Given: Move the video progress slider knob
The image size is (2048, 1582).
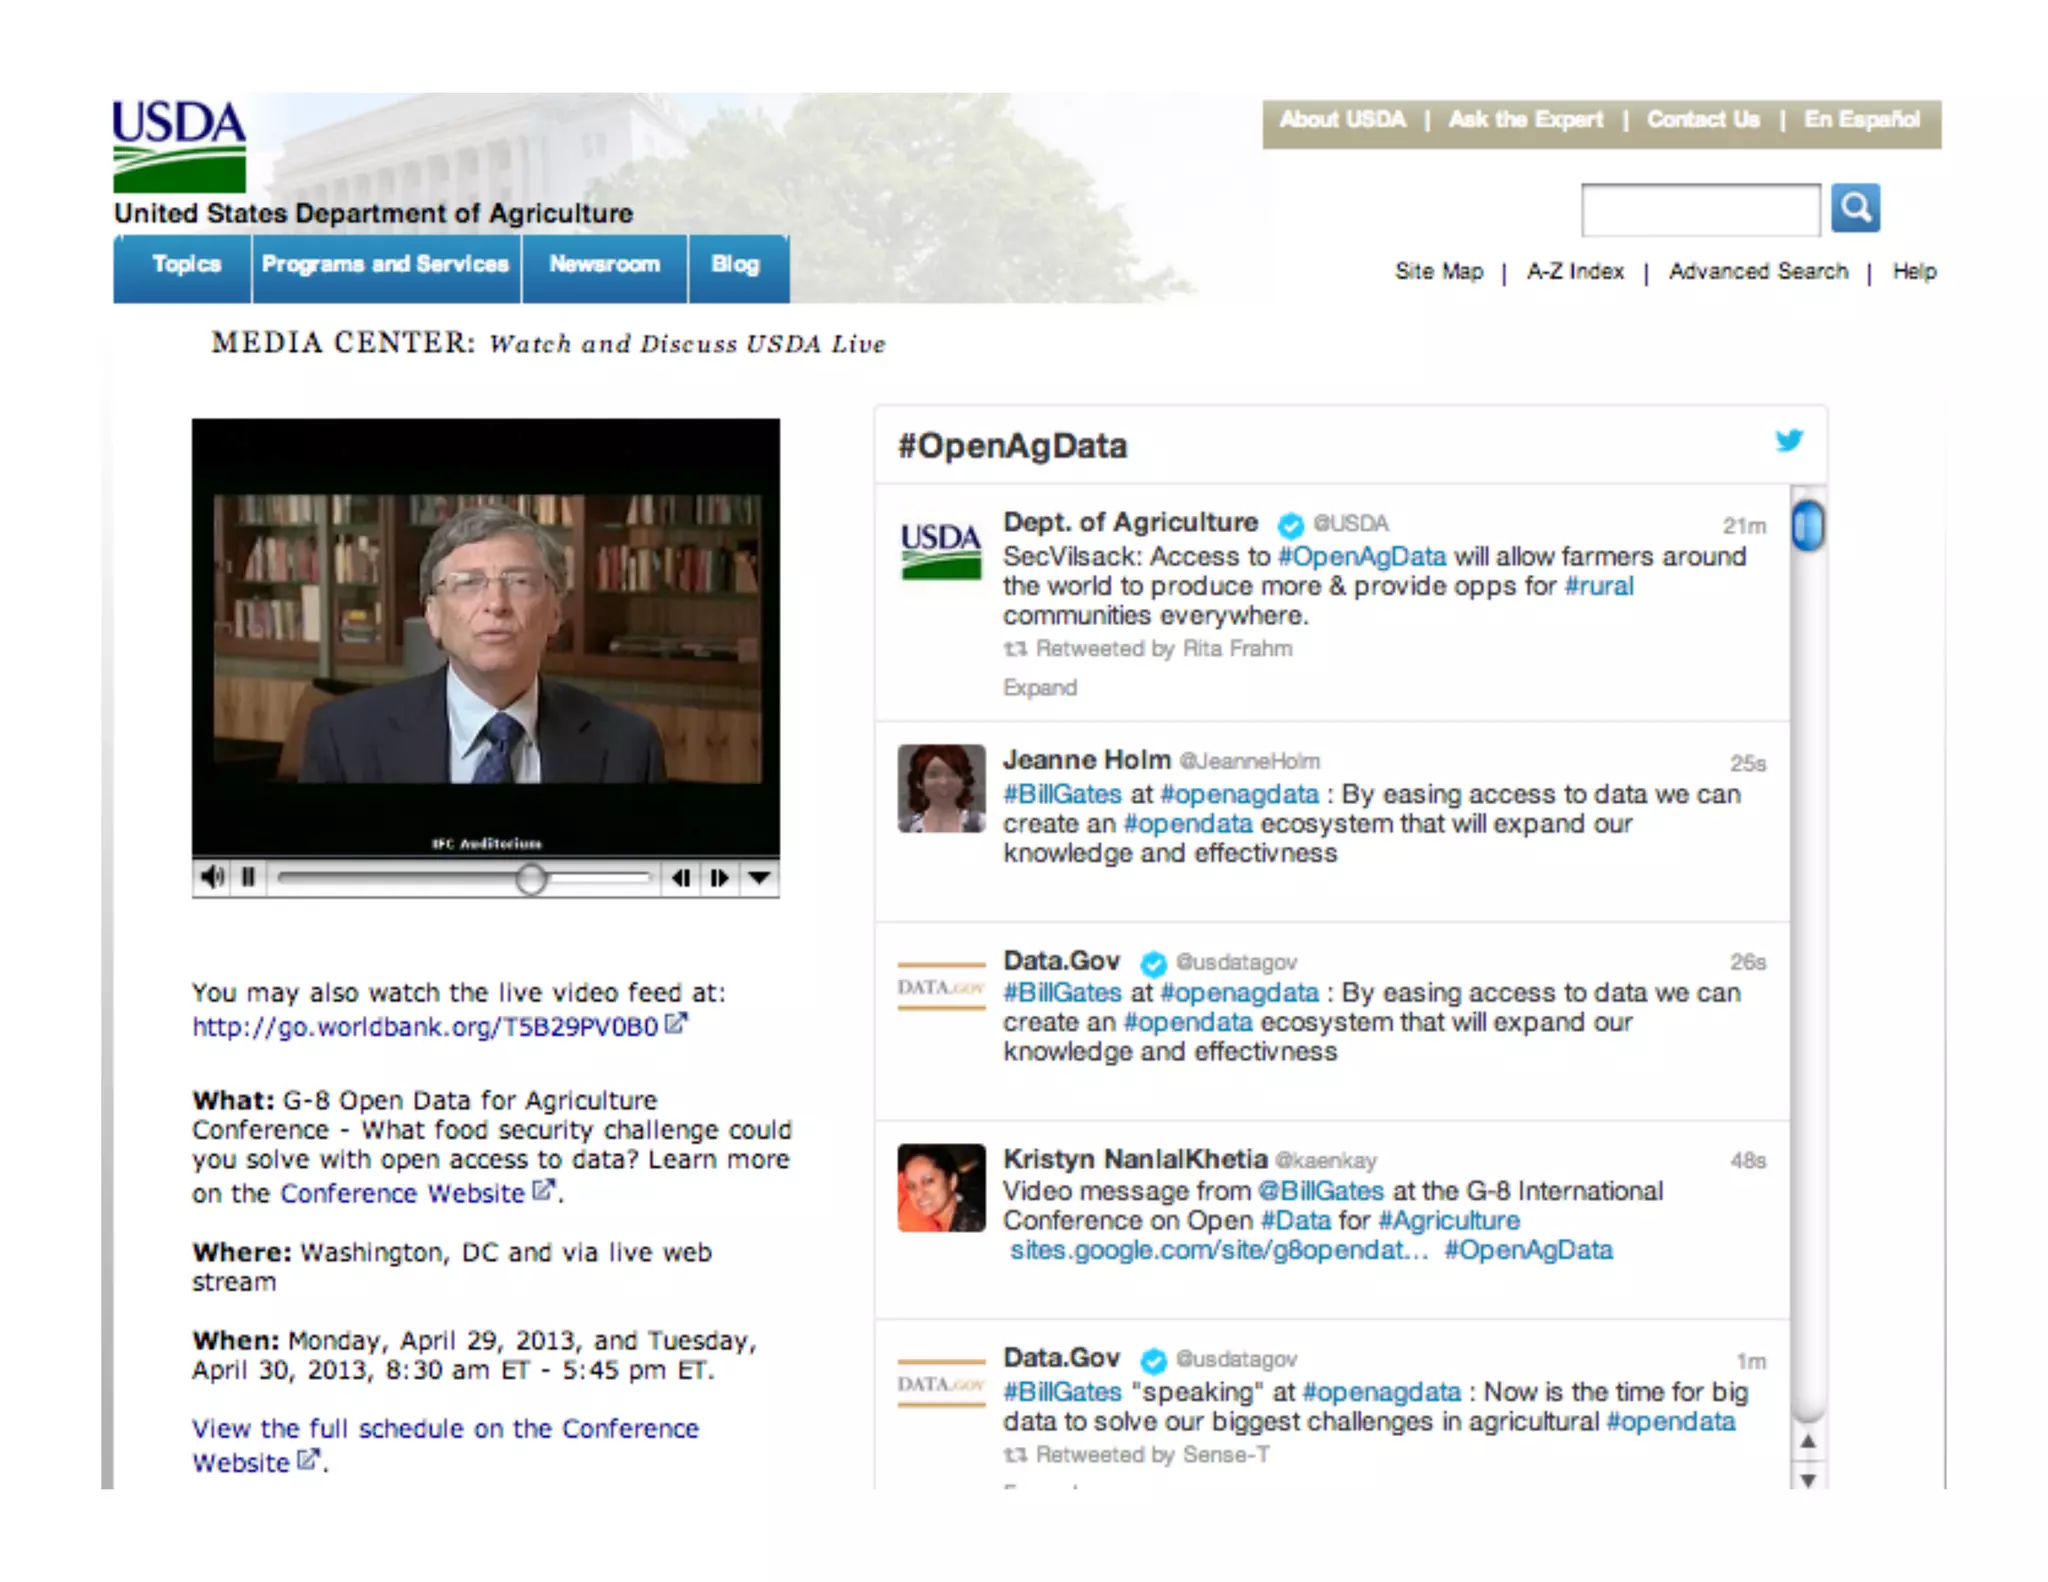Looking at the screenshot, I should point(531,878).
